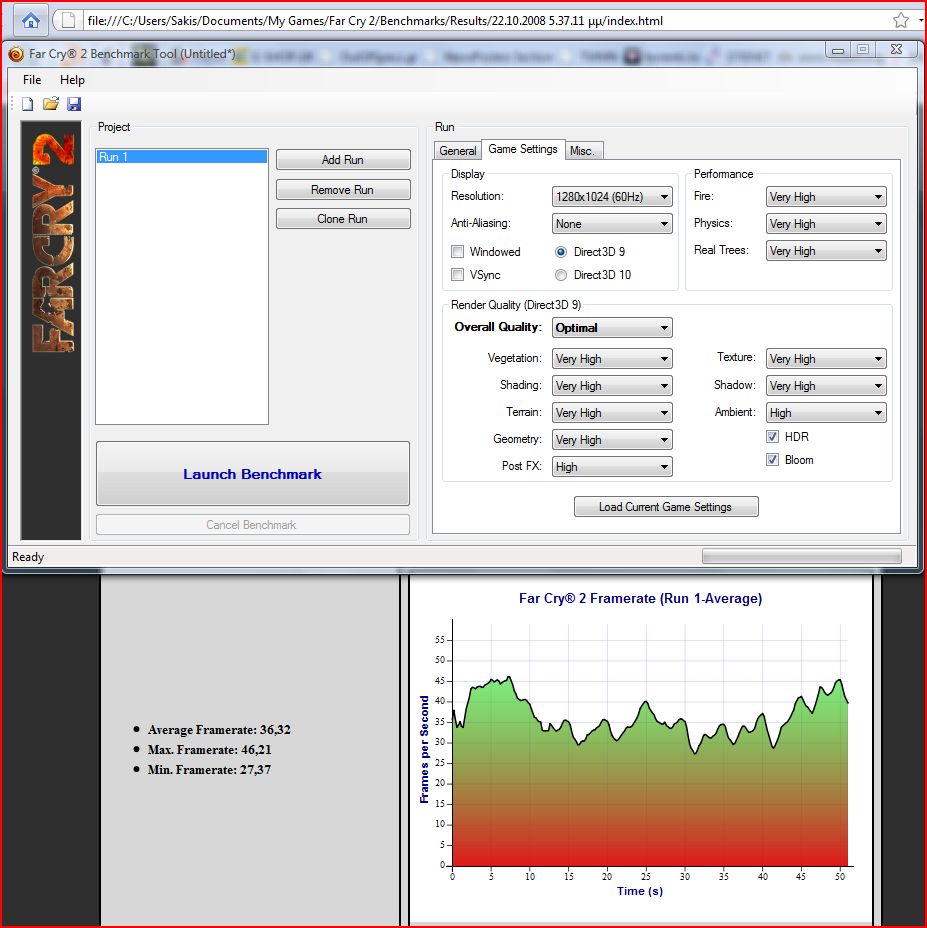Screen dimensions: 927x928
Task: Uncheck the Bloom checkbox
Action: [x=772, y=460]
